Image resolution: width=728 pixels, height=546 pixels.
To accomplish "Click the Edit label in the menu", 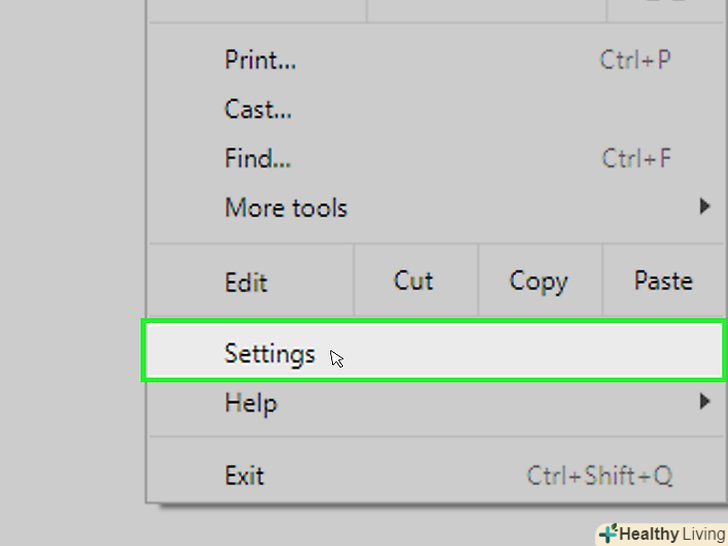I will point(246,282).
